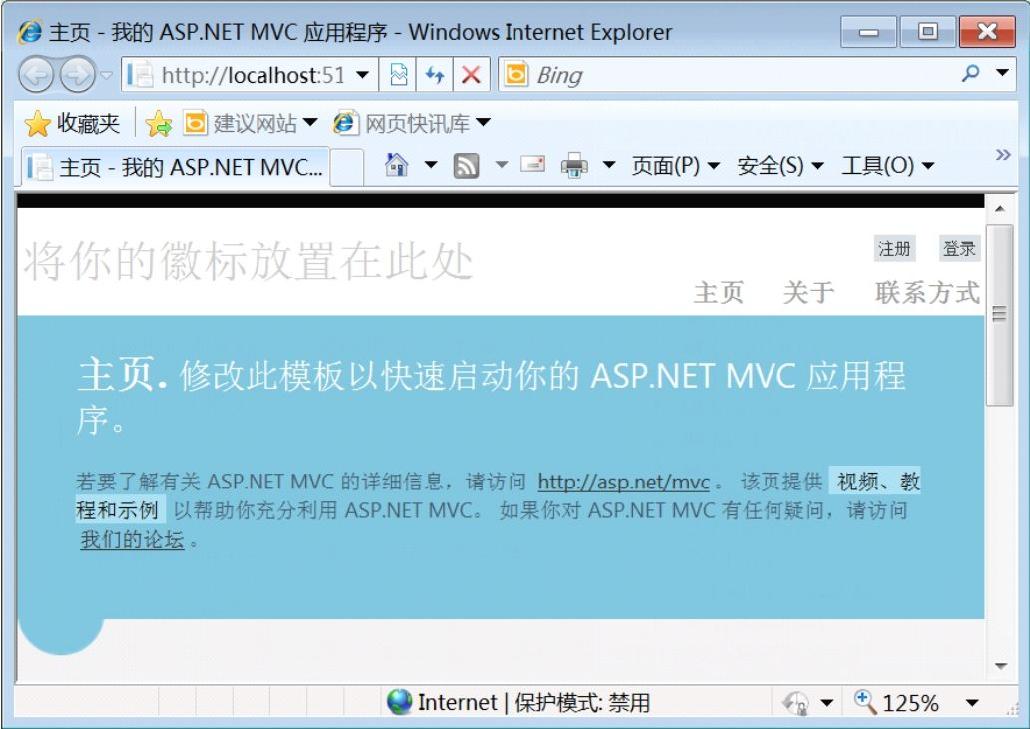
Task: Open the zoom level dropdown arrow
Action: pyautogui.click(x=972, y=703)
